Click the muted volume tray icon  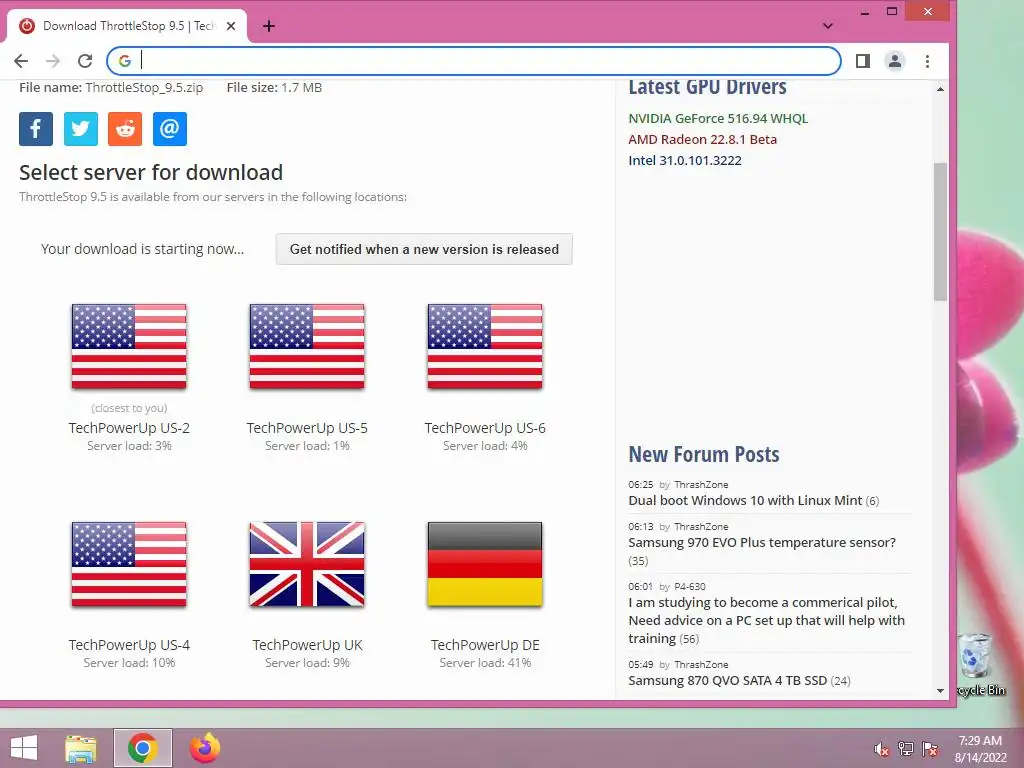click(882, 749)
